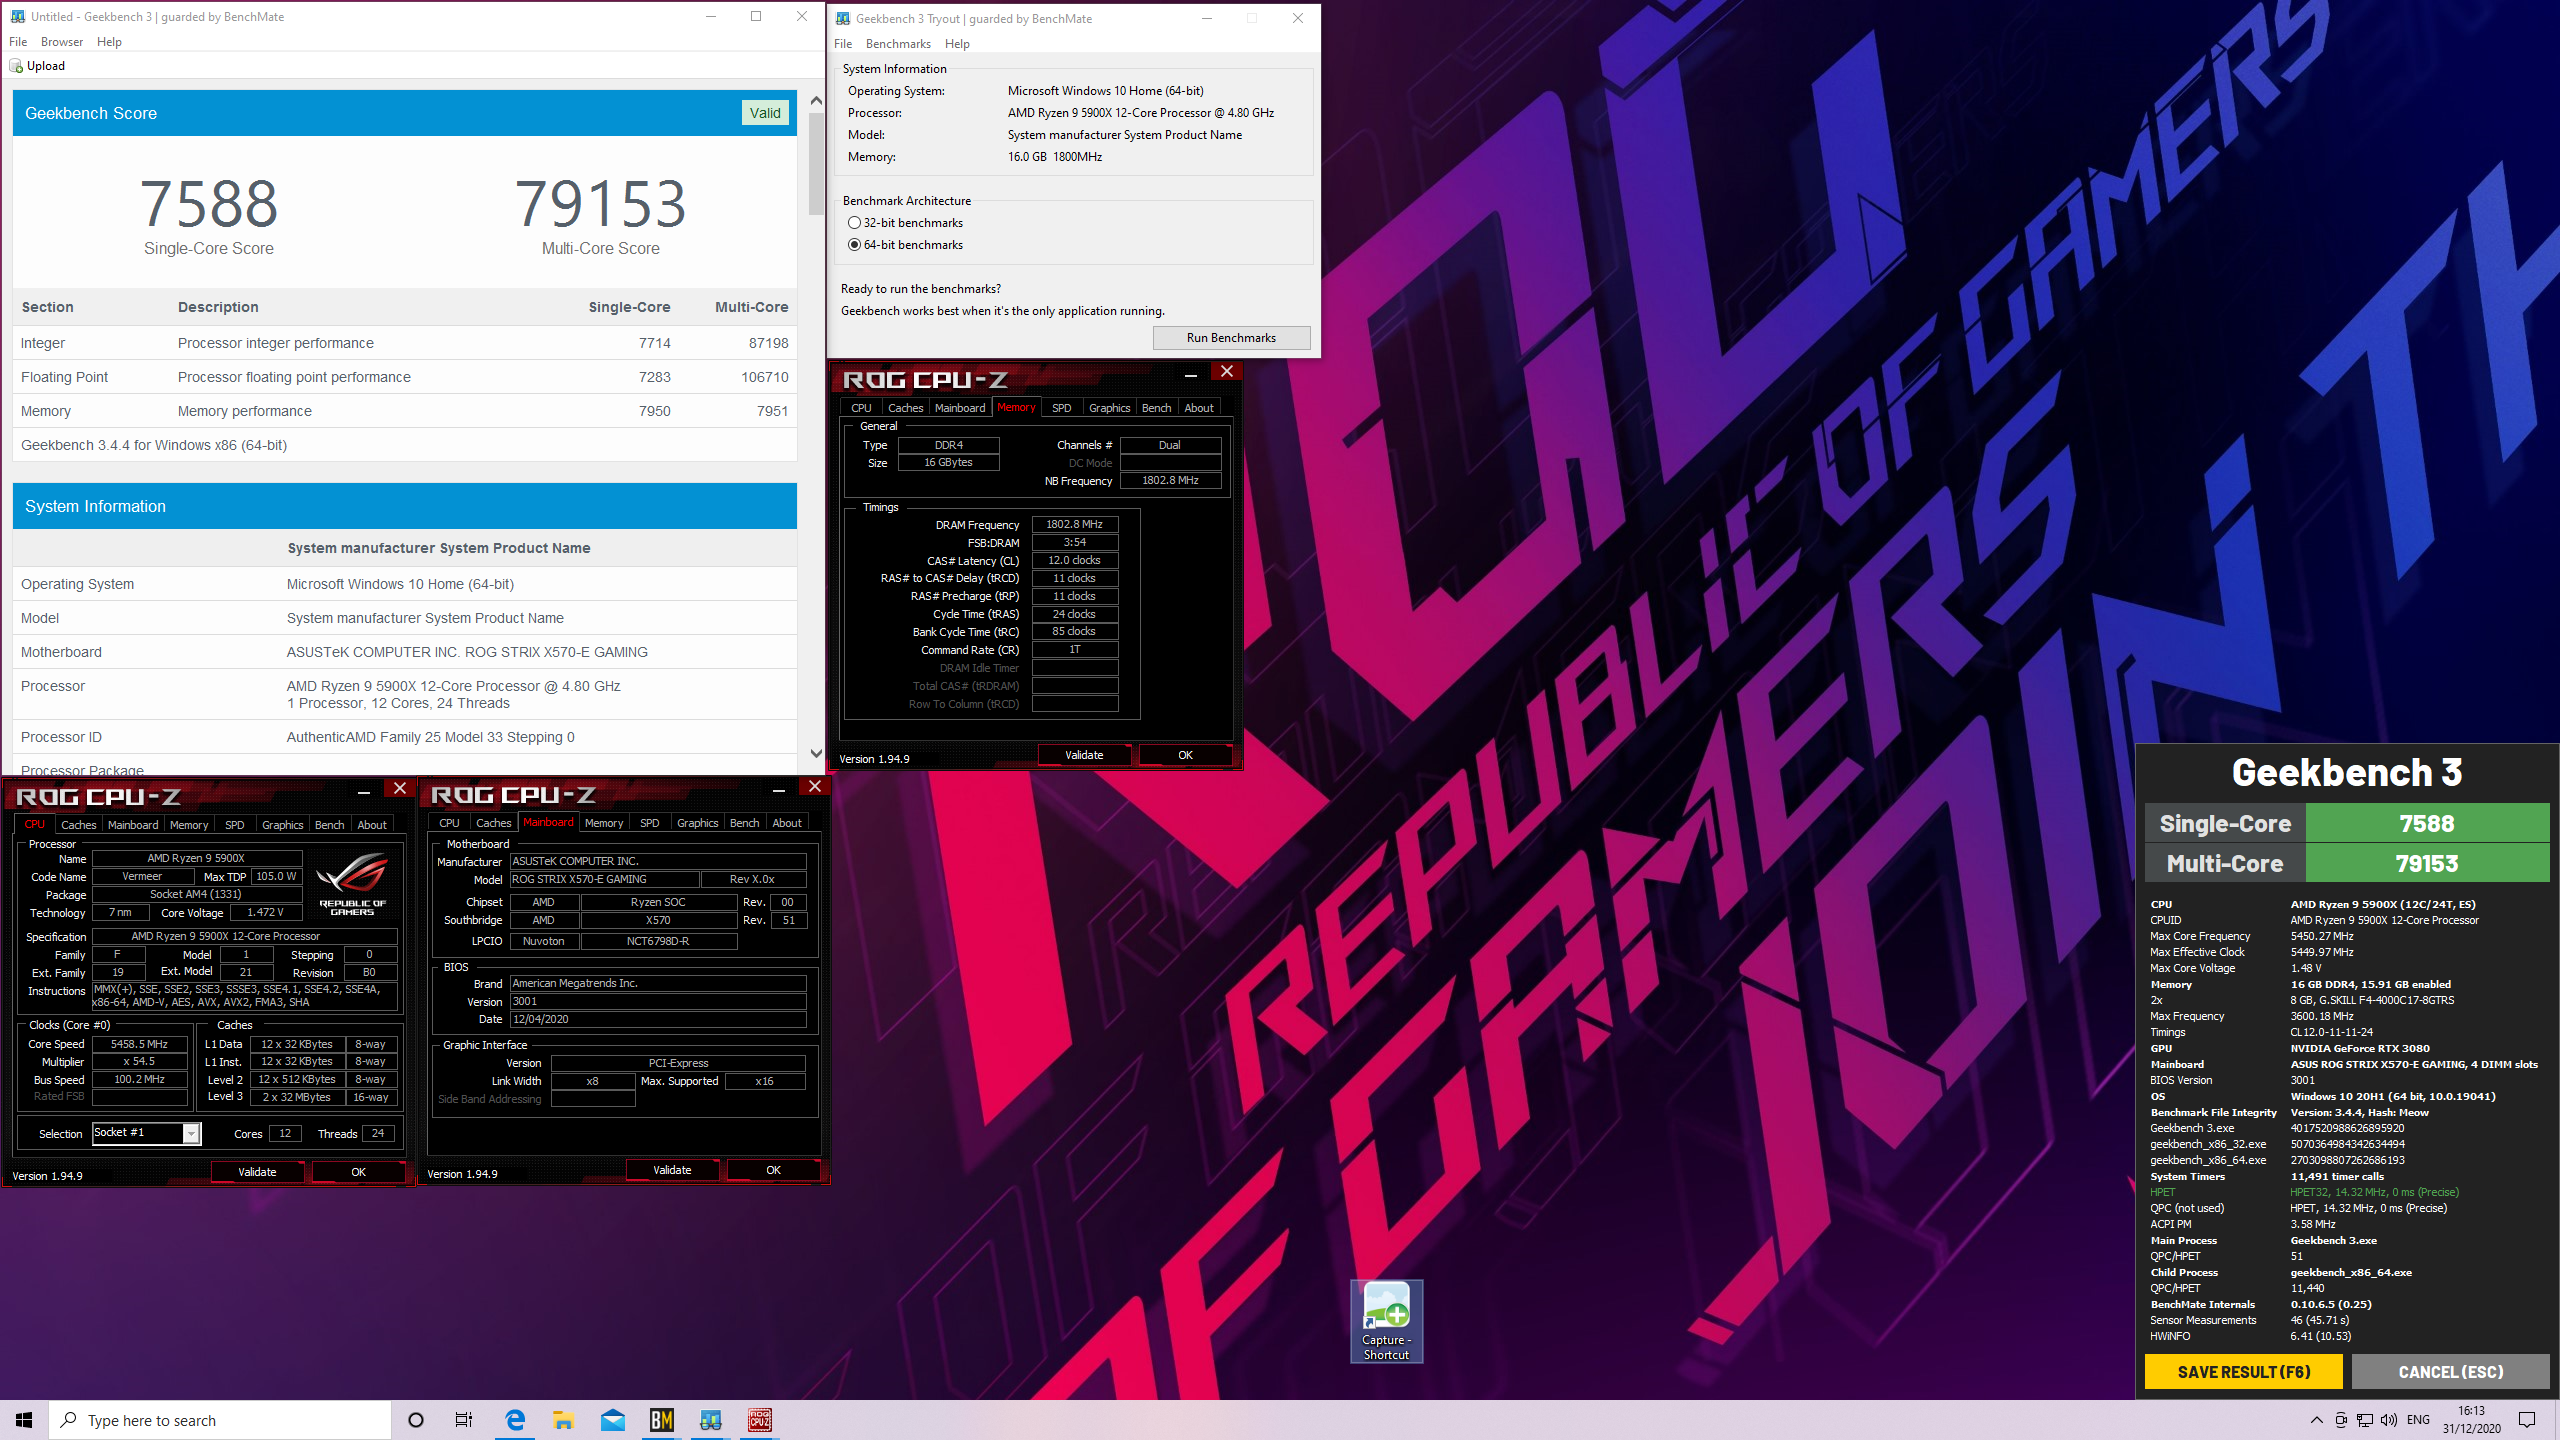Open the Mail app from the taskbar
This screenshot has width=2560, height=1440.
(x=613, y=1420)
